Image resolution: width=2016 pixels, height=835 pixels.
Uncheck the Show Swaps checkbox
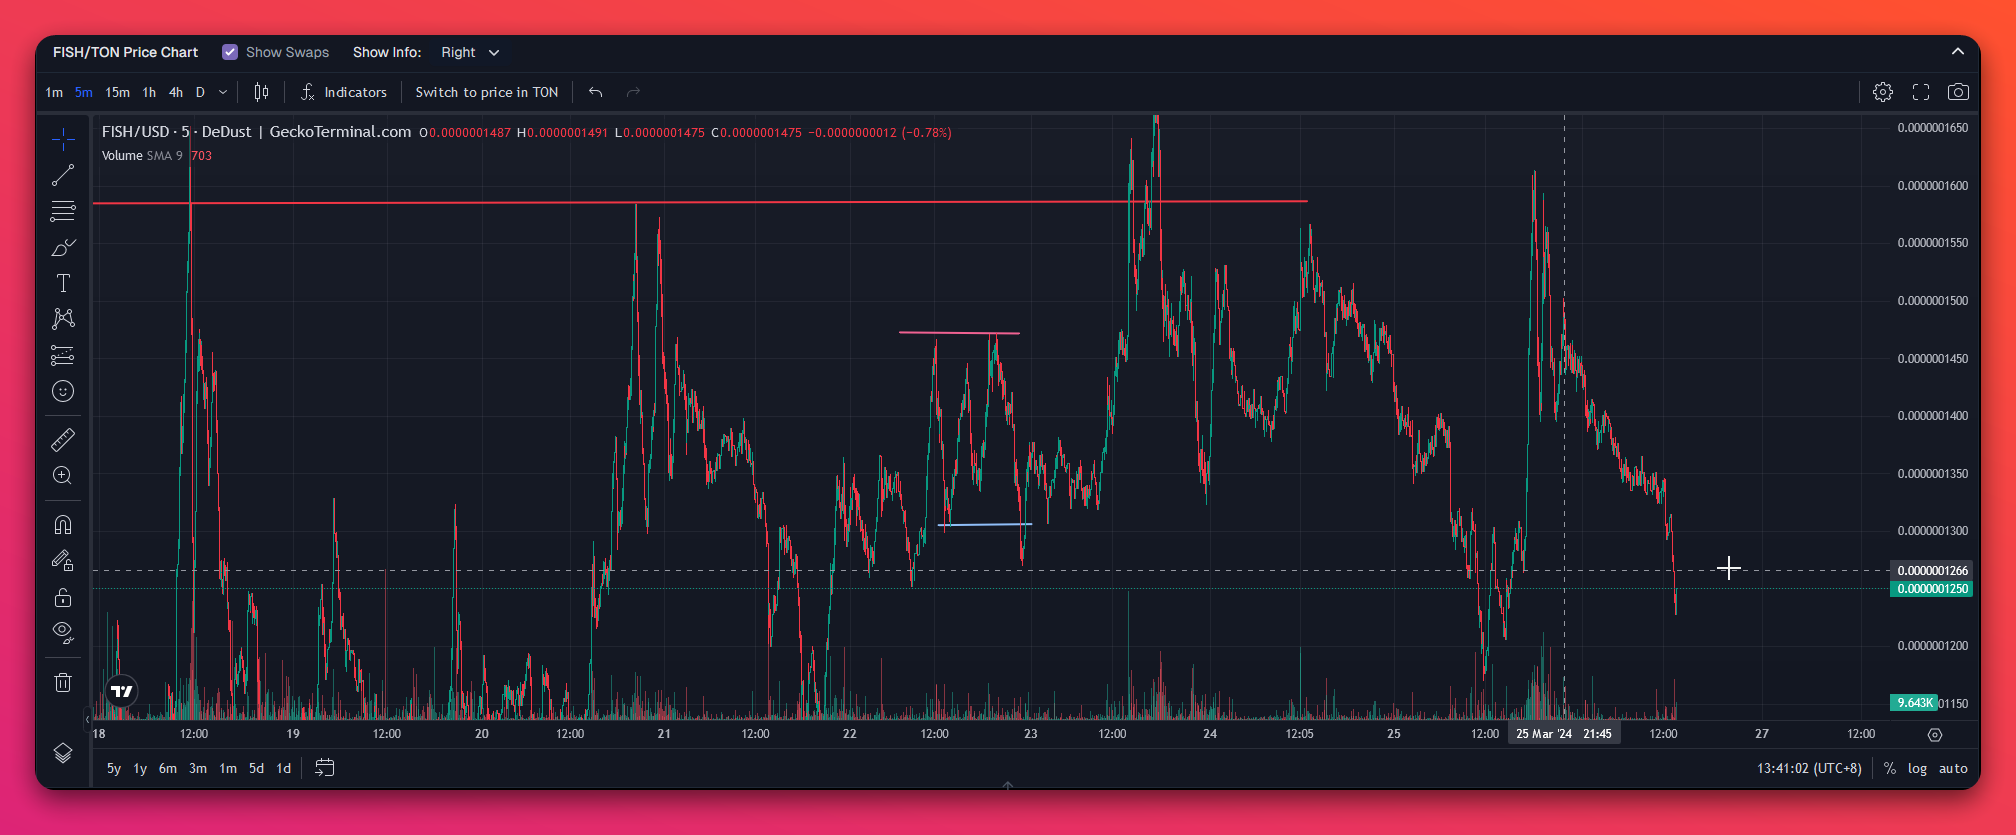(230, 52)
